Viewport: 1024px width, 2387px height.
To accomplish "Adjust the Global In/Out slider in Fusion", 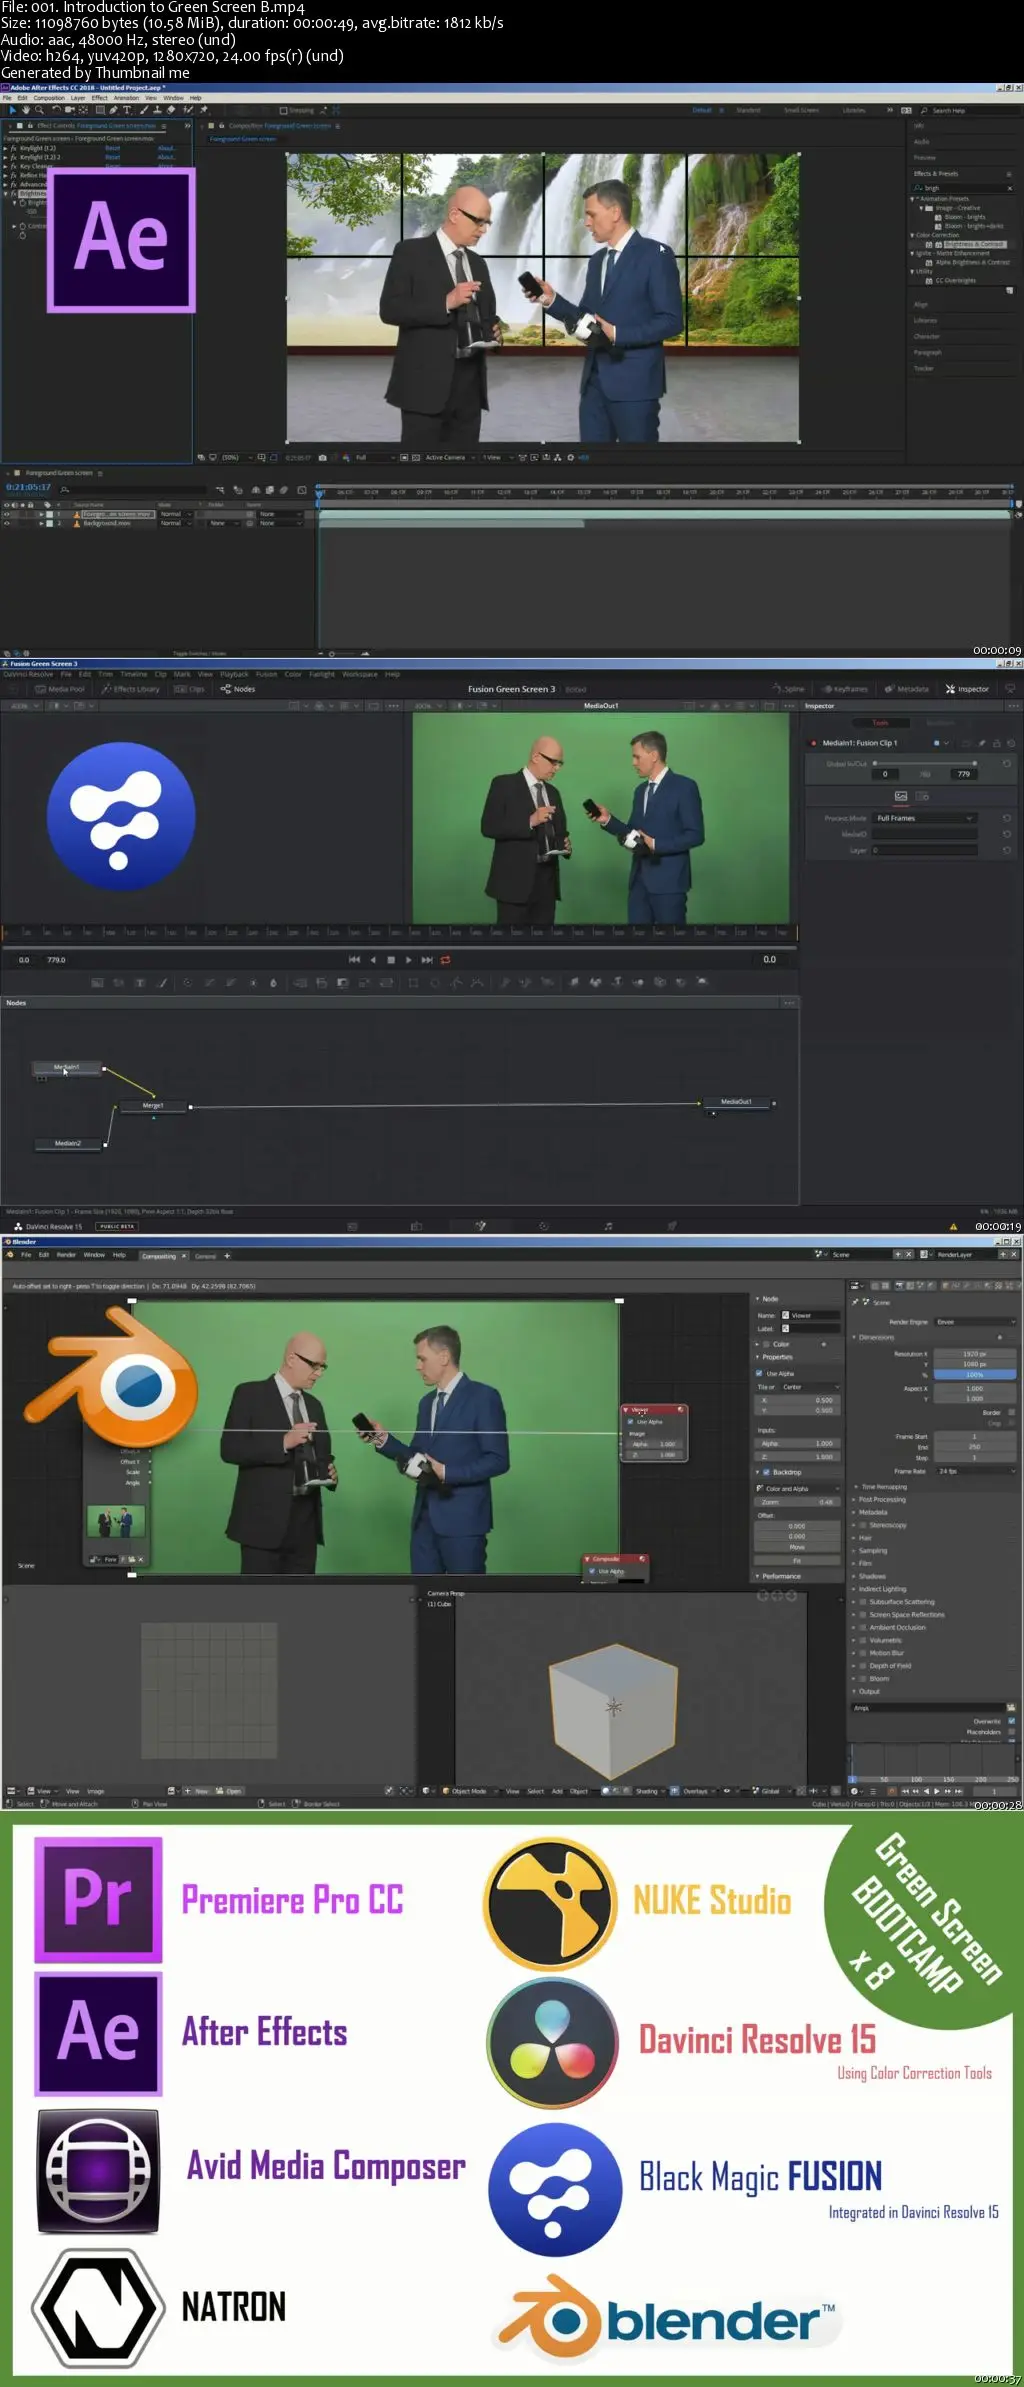I will click(x=925, y=763).
